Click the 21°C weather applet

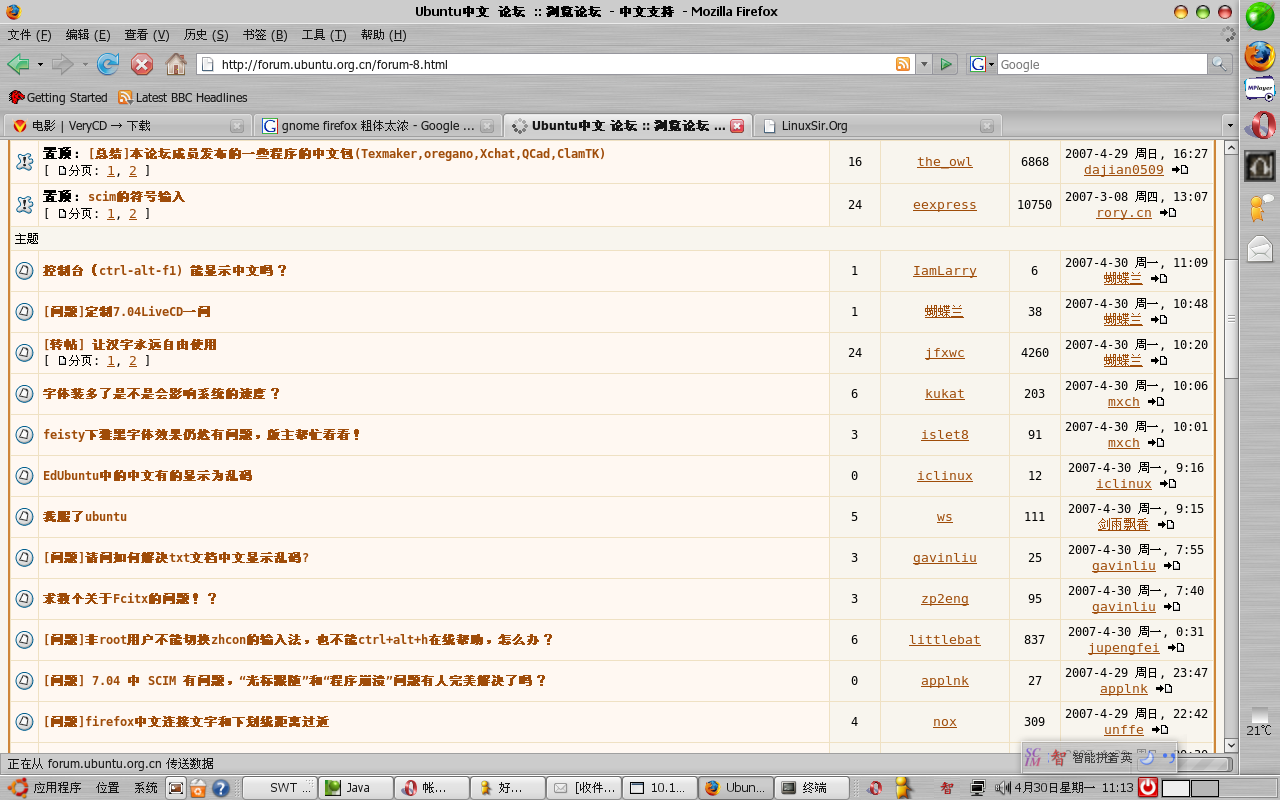[x=1260, y=722]
